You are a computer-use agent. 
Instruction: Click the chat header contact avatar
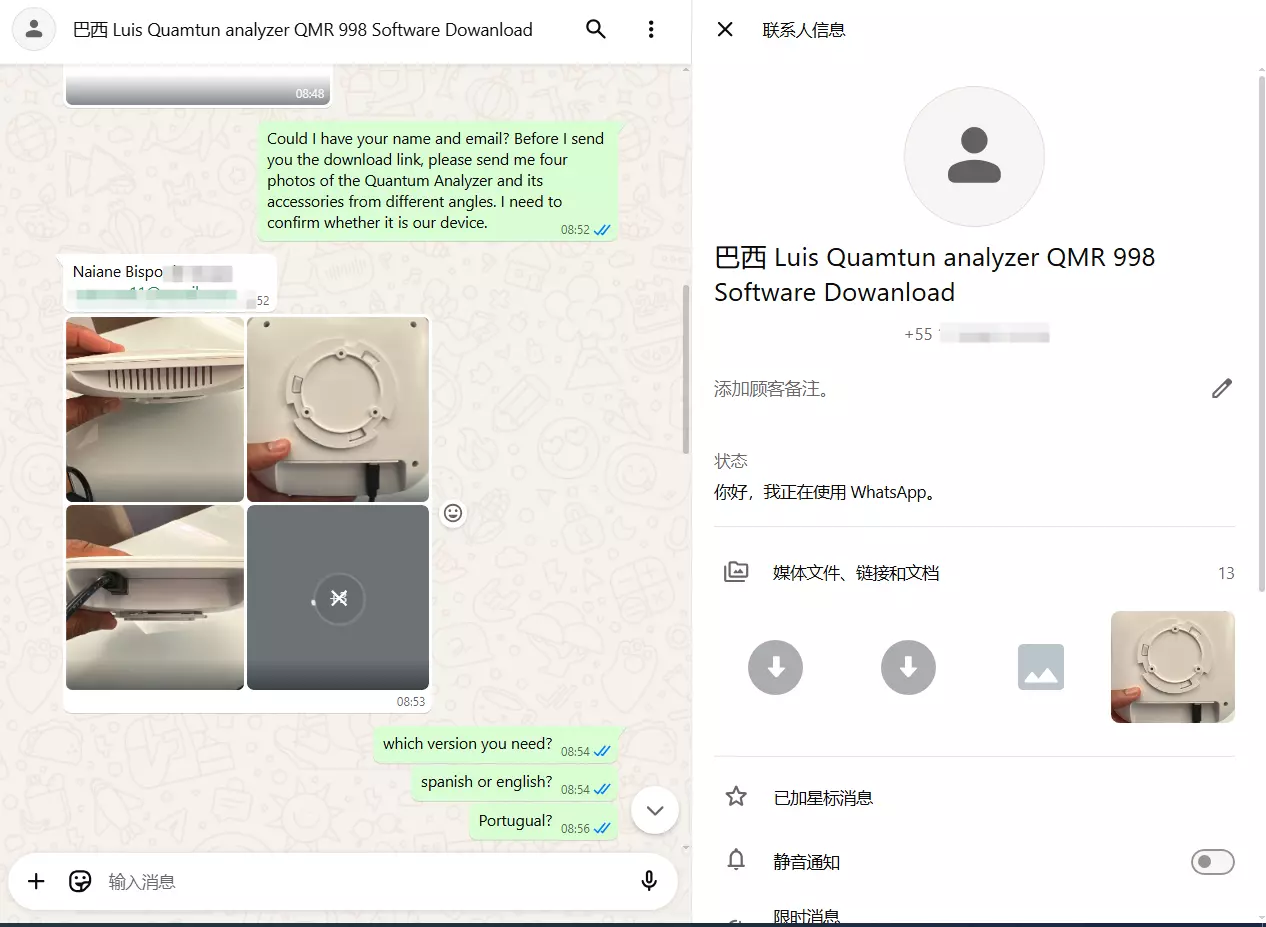coord(34,30)
